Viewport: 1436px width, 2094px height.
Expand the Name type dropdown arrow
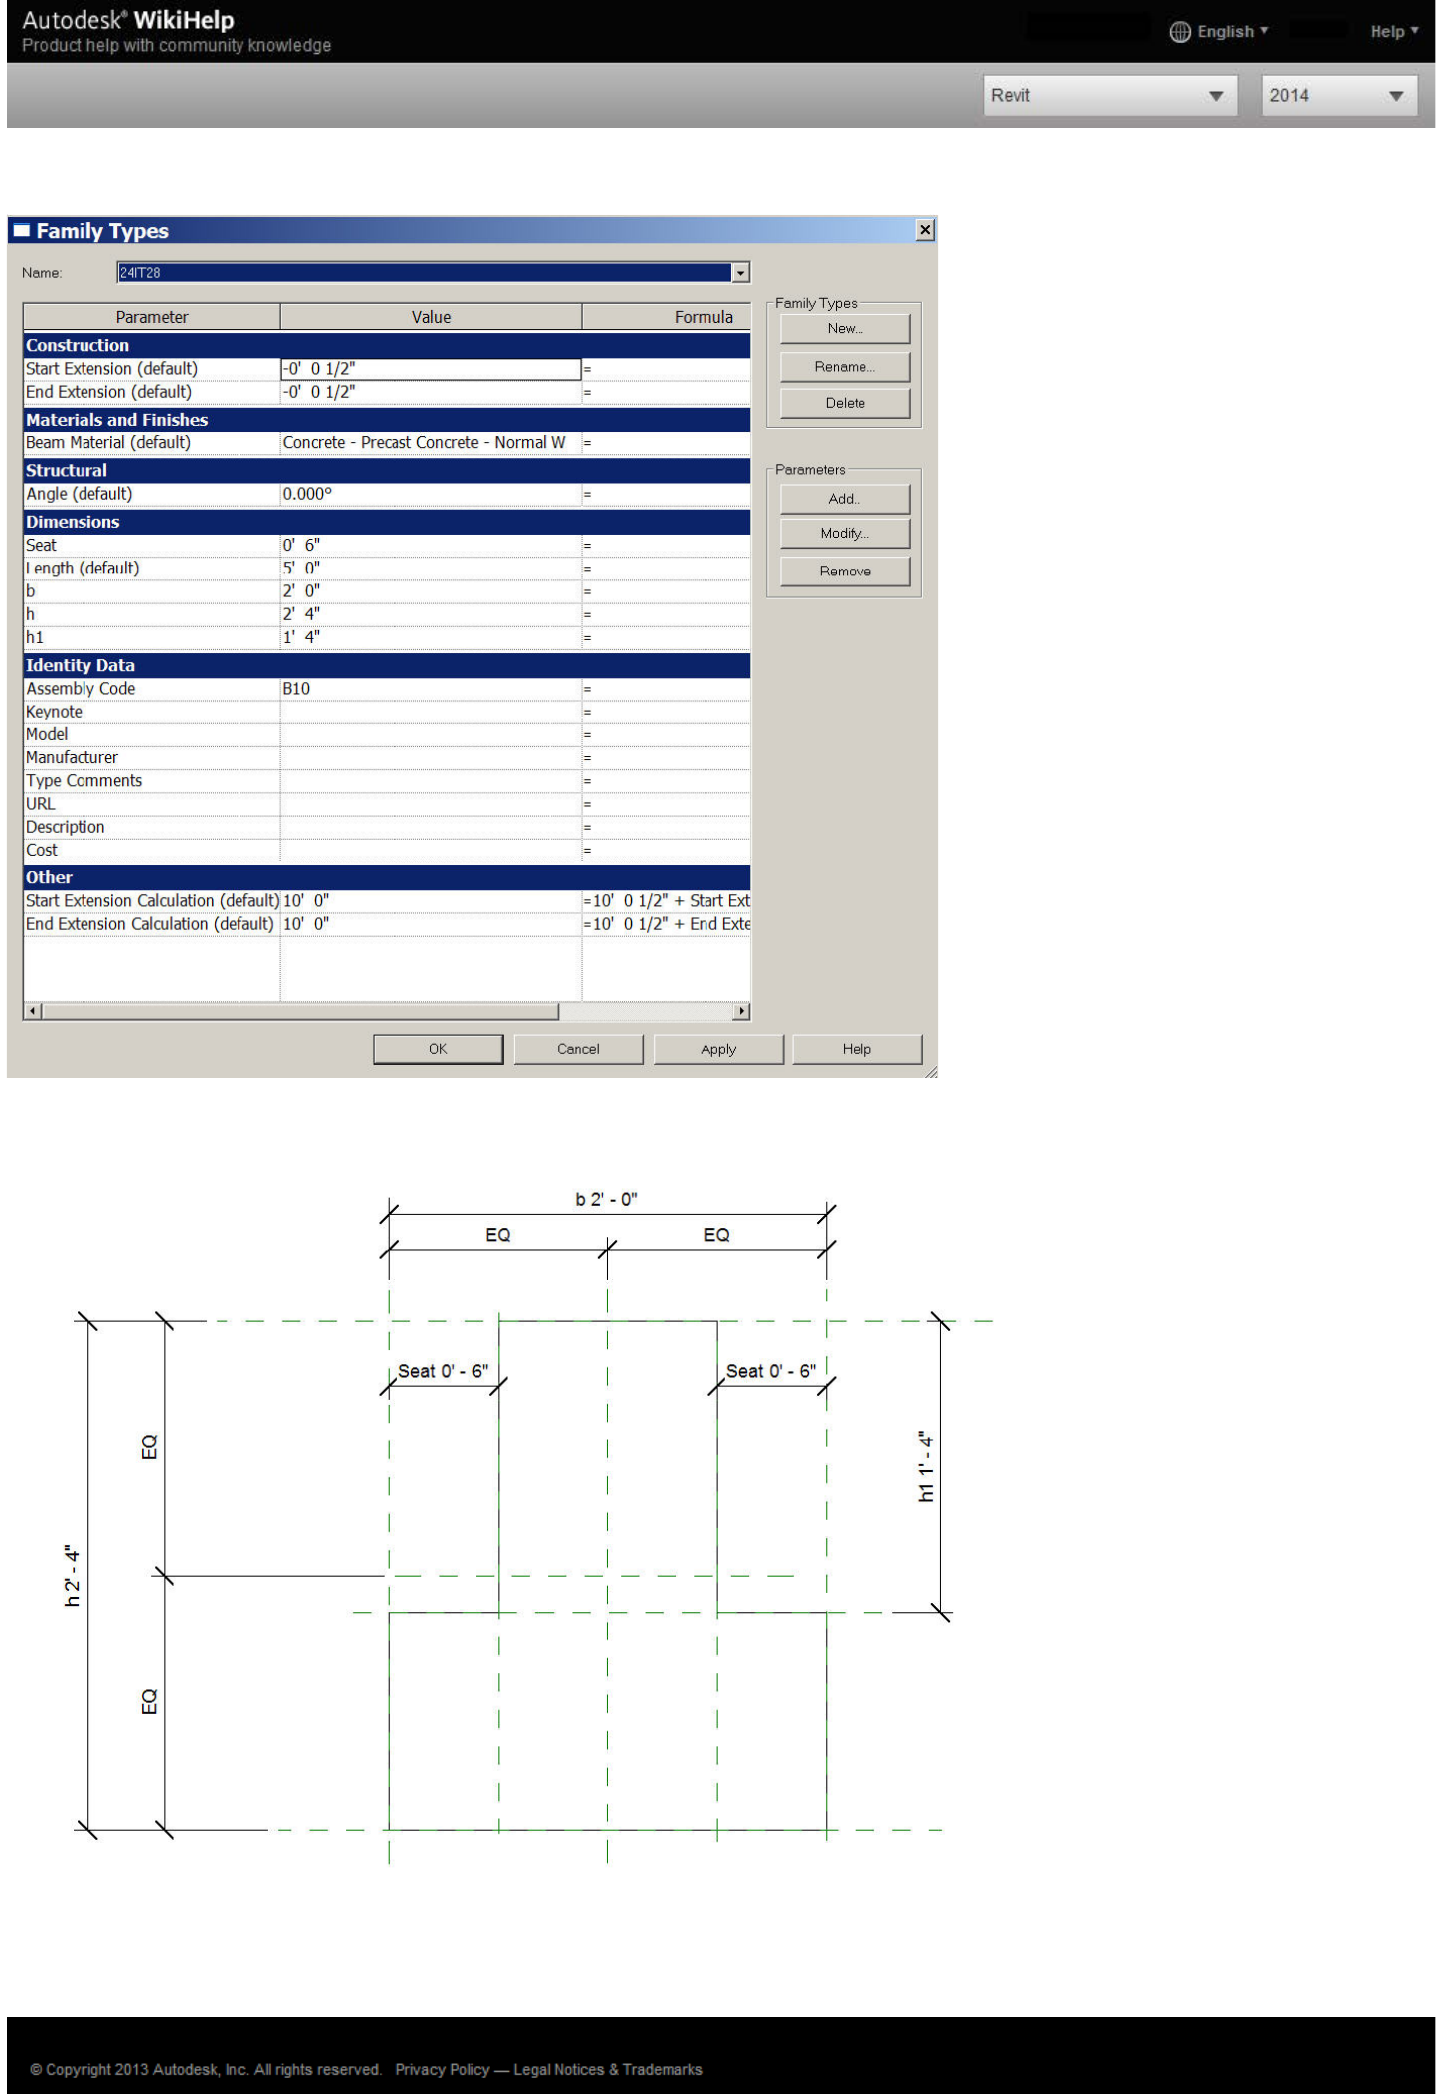click(x=740, y=273)
